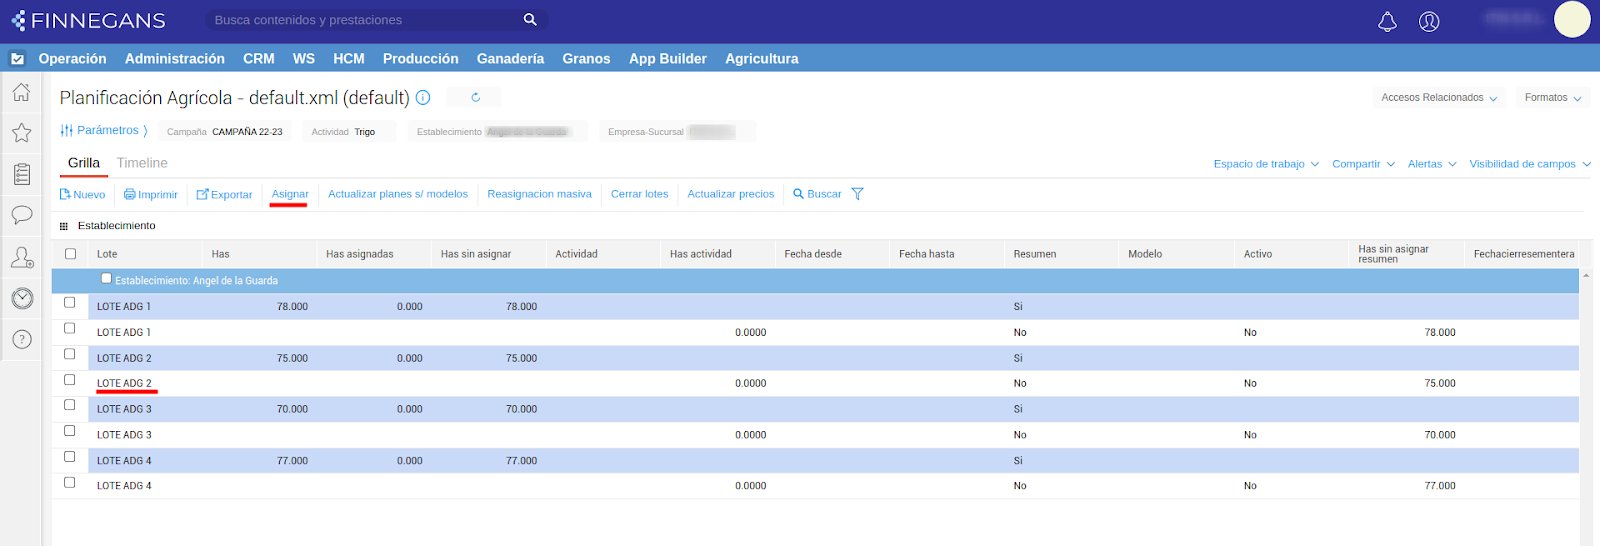
Task: Select all rows with header checkbox
Action: tap(70, 254)
